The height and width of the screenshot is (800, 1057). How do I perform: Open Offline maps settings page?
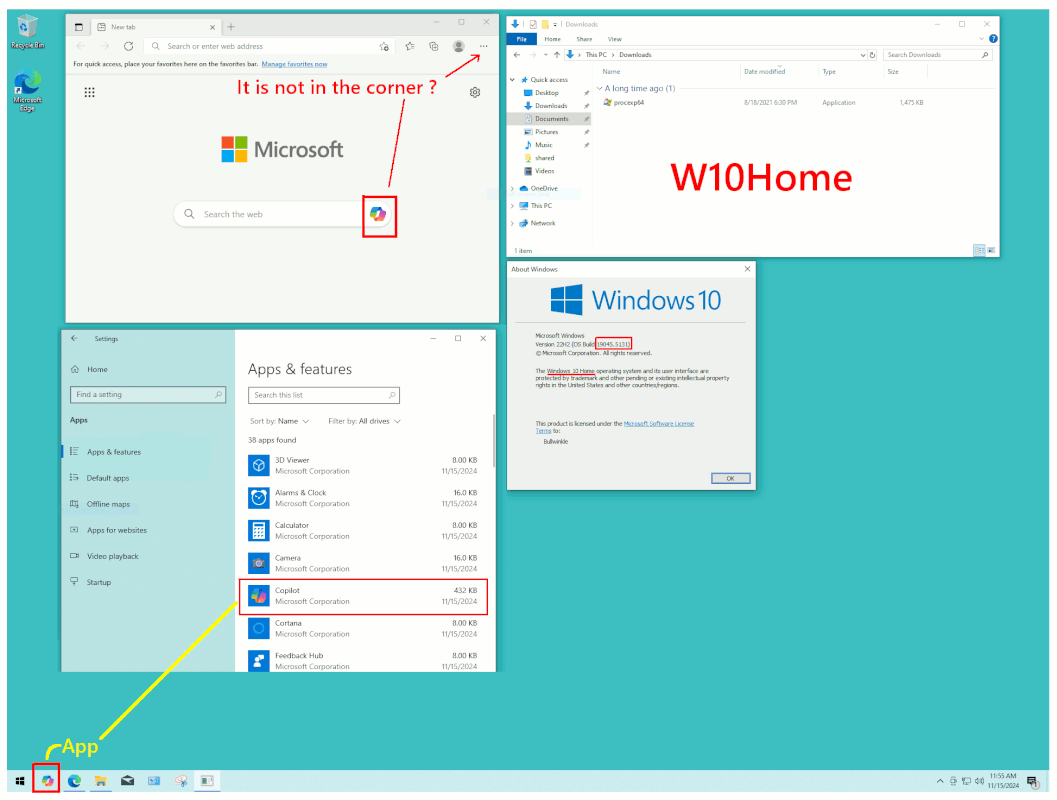[108, 504]
